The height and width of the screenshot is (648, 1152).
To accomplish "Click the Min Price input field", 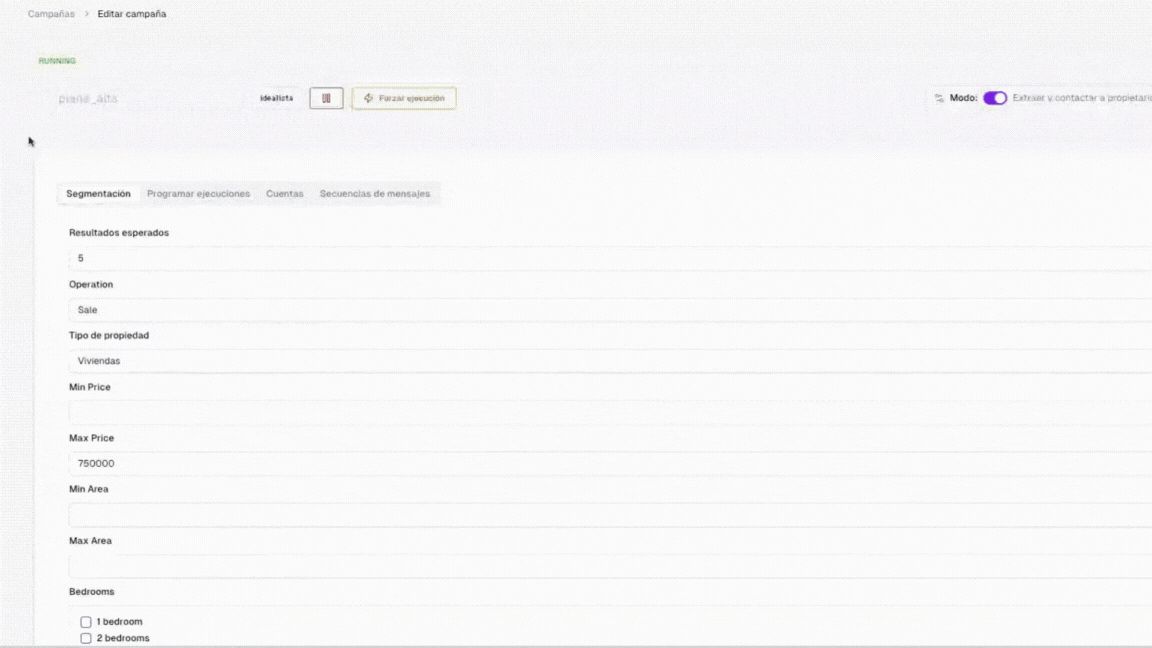I will click(600, 412).
